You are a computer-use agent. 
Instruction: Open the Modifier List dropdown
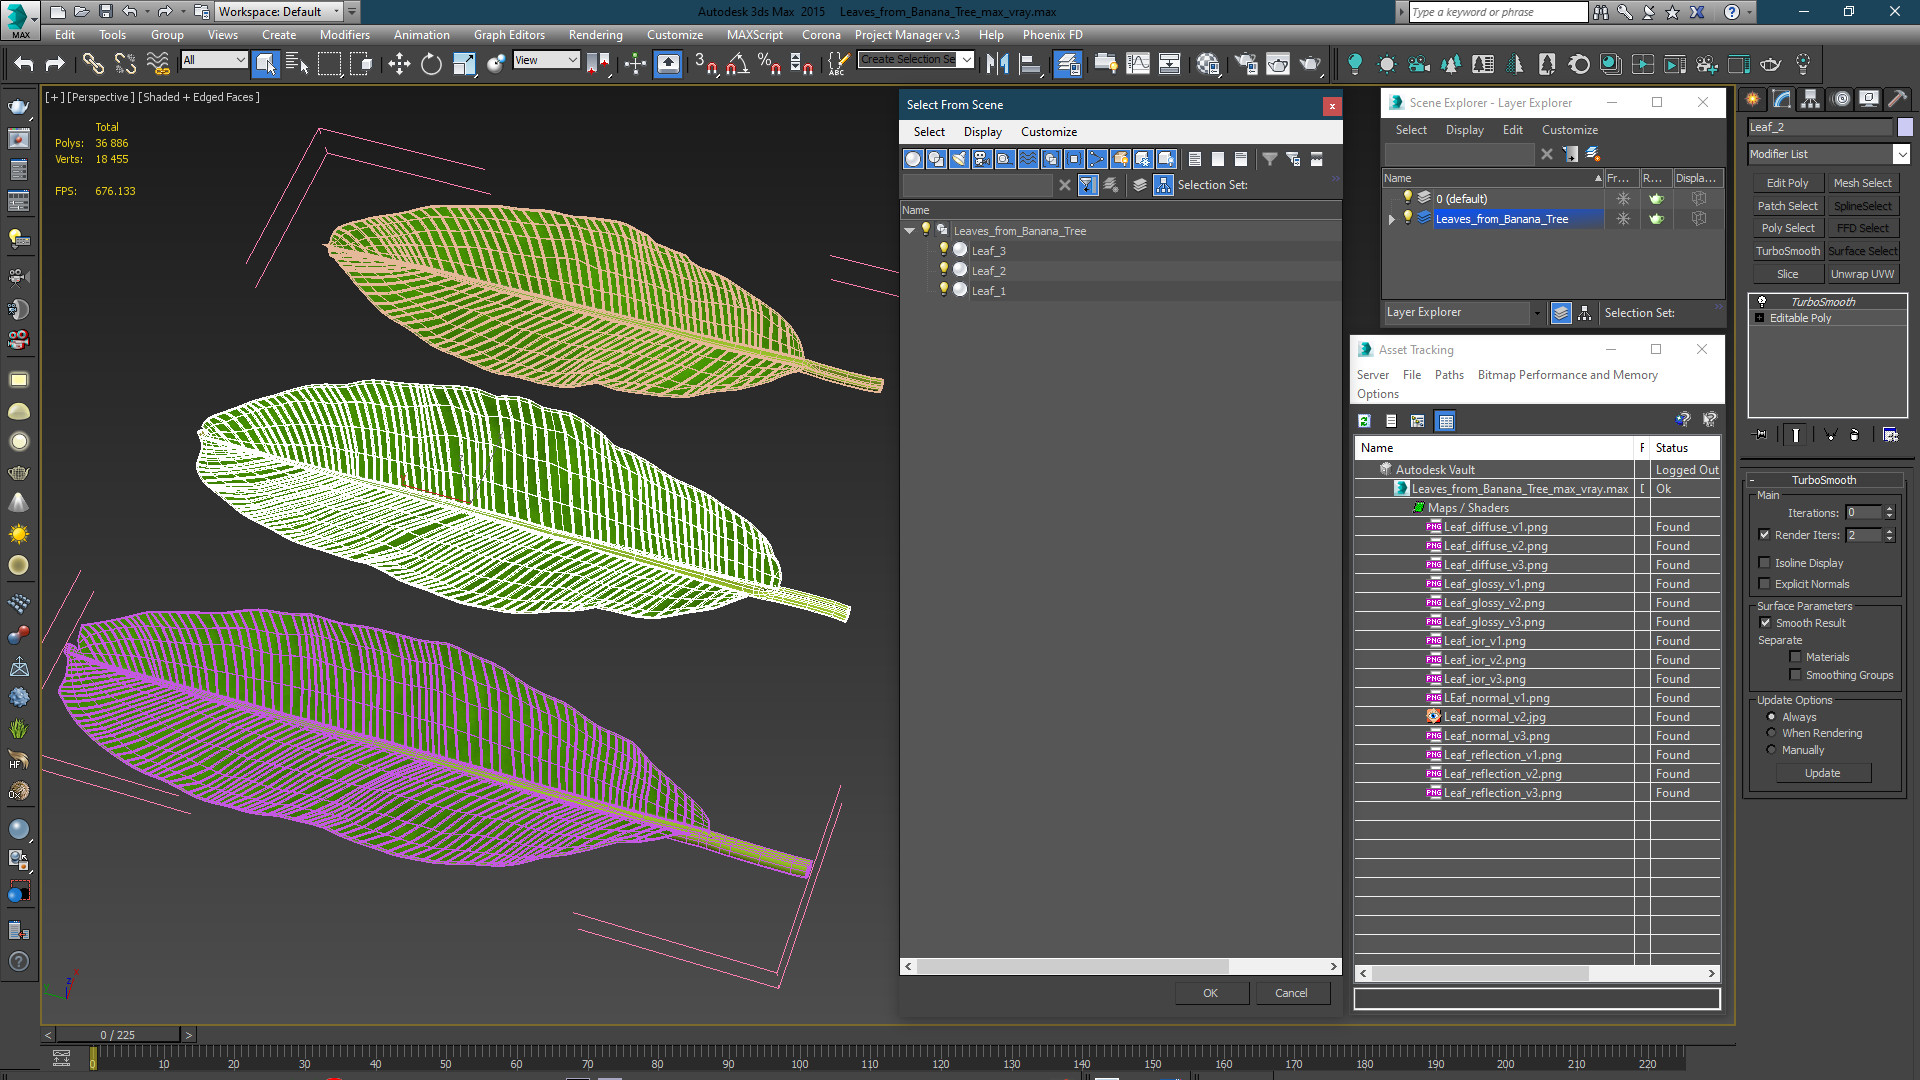[x=1901, y=154]
